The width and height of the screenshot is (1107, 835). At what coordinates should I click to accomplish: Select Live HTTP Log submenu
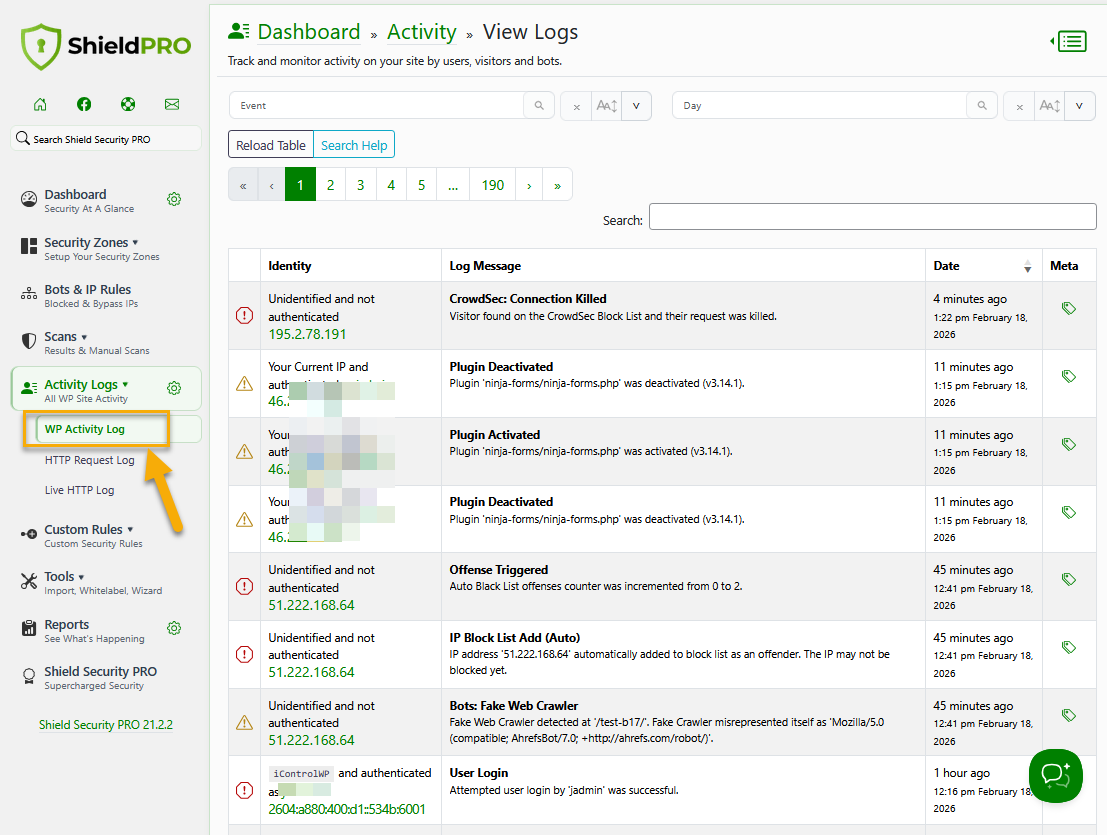80,490
